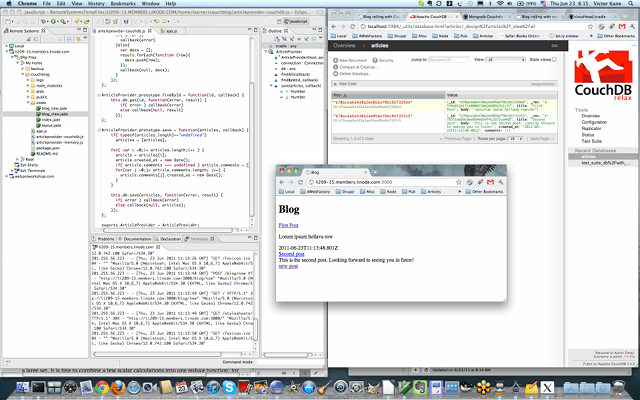Click the Eclipse Debug toolbar button
This screenshot has height=400, width=640.
point(43,21)
